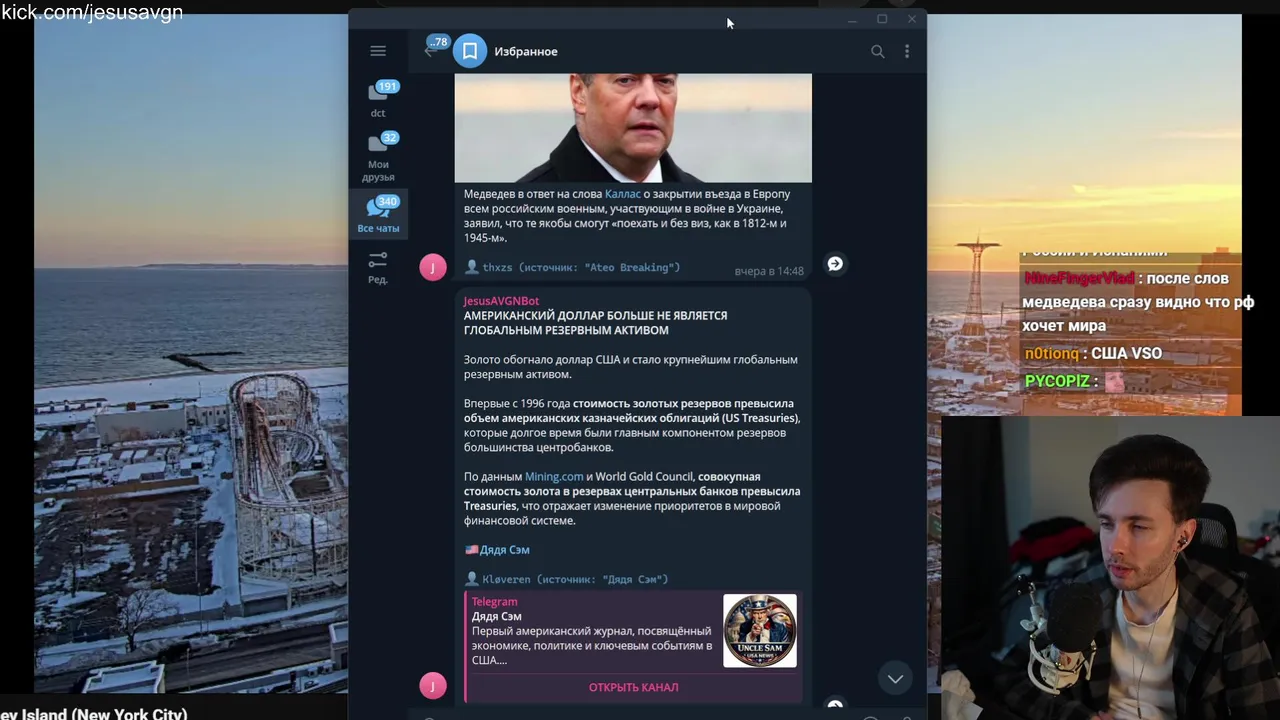This screenshot has height=720, width=1280.
Task: Click the thxzs source signature line
Action: coord(572,268)
